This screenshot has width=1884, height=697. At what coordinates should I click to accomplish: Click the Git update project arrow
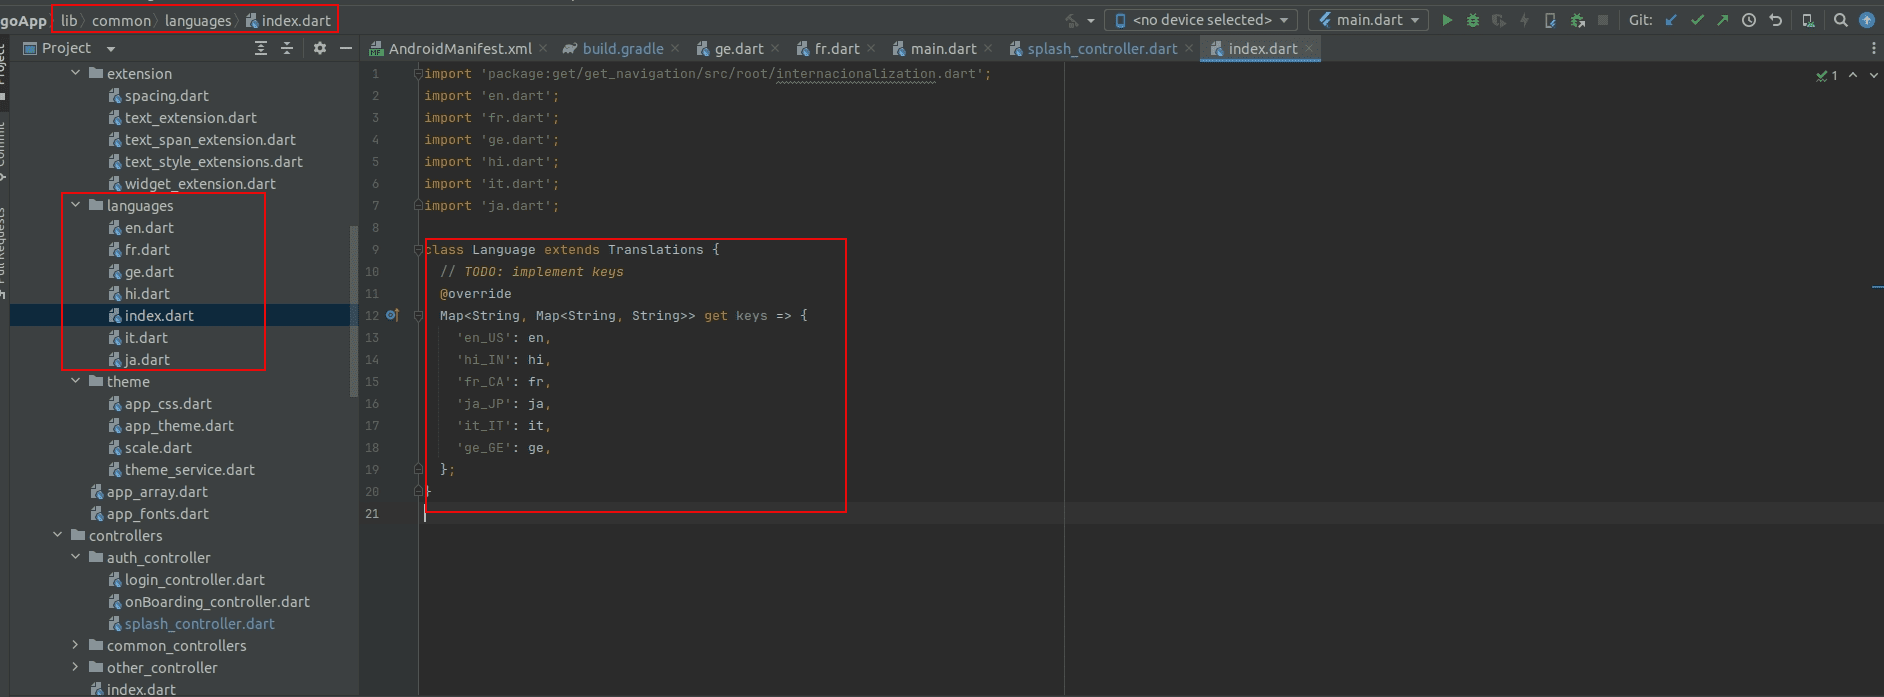click(1671, 20)
